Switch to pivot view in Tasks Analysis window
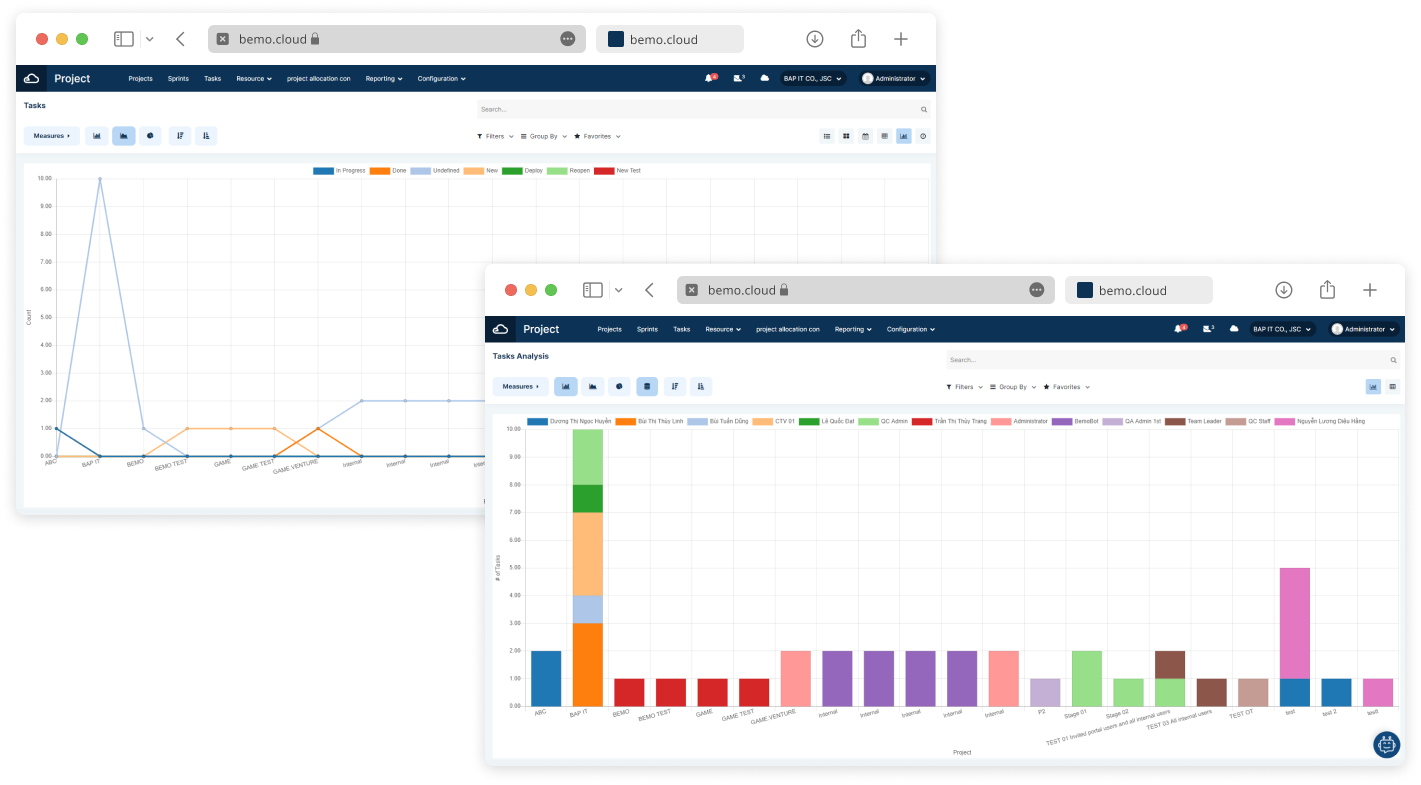 pyautogui.click(x=1393, y=387)
